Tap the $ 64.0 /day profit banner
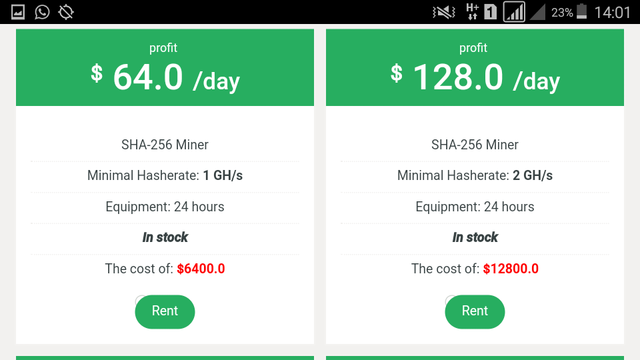Screen dimensions: 640x360 pyautogui.click(x=165, y=67)
